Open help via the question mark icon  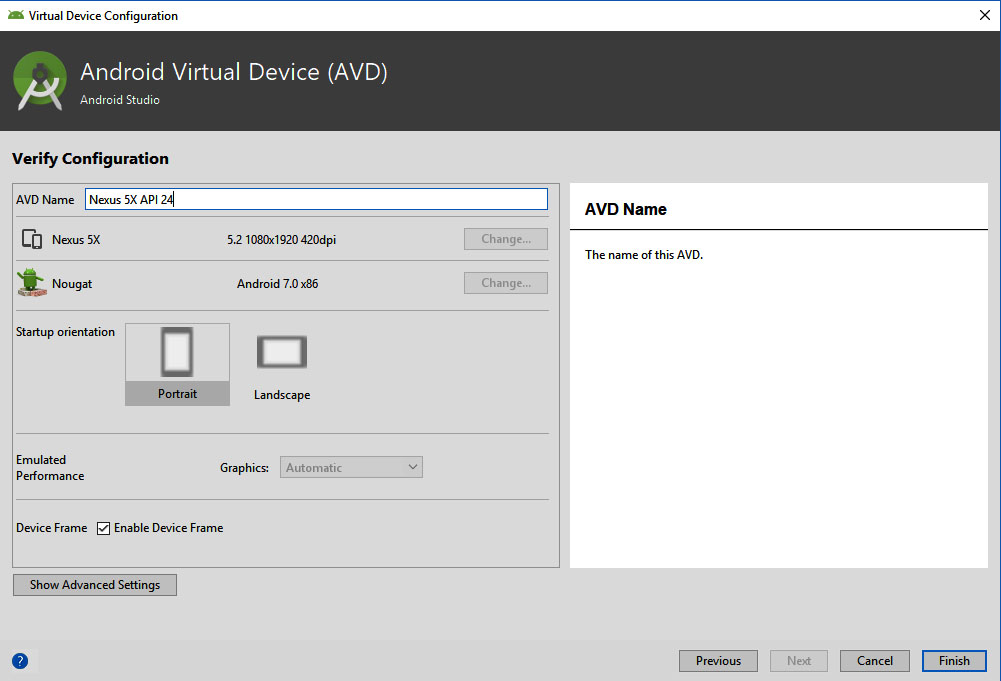click(20, 661)
